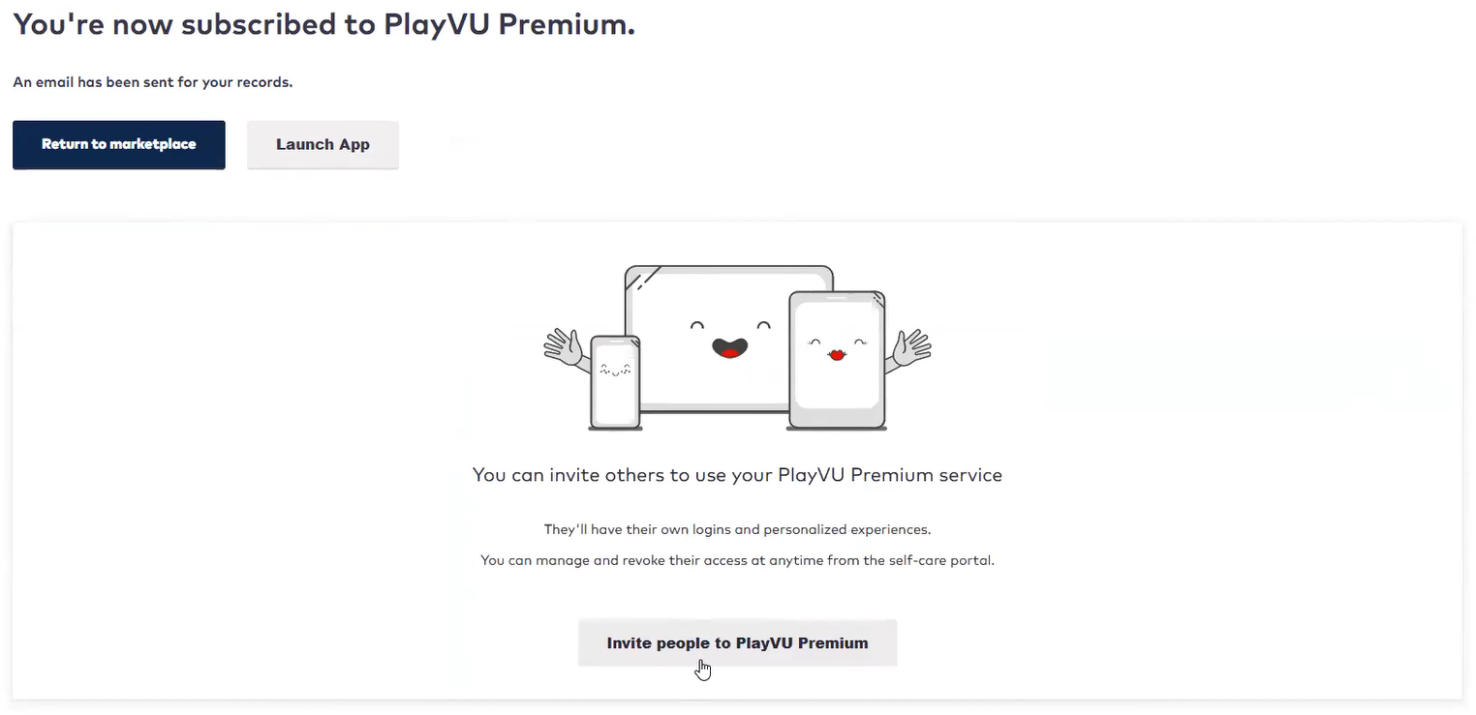This screenshot has width=1476, height=715.
Task: Select the subscription confirmation heading
Action: 324,25
